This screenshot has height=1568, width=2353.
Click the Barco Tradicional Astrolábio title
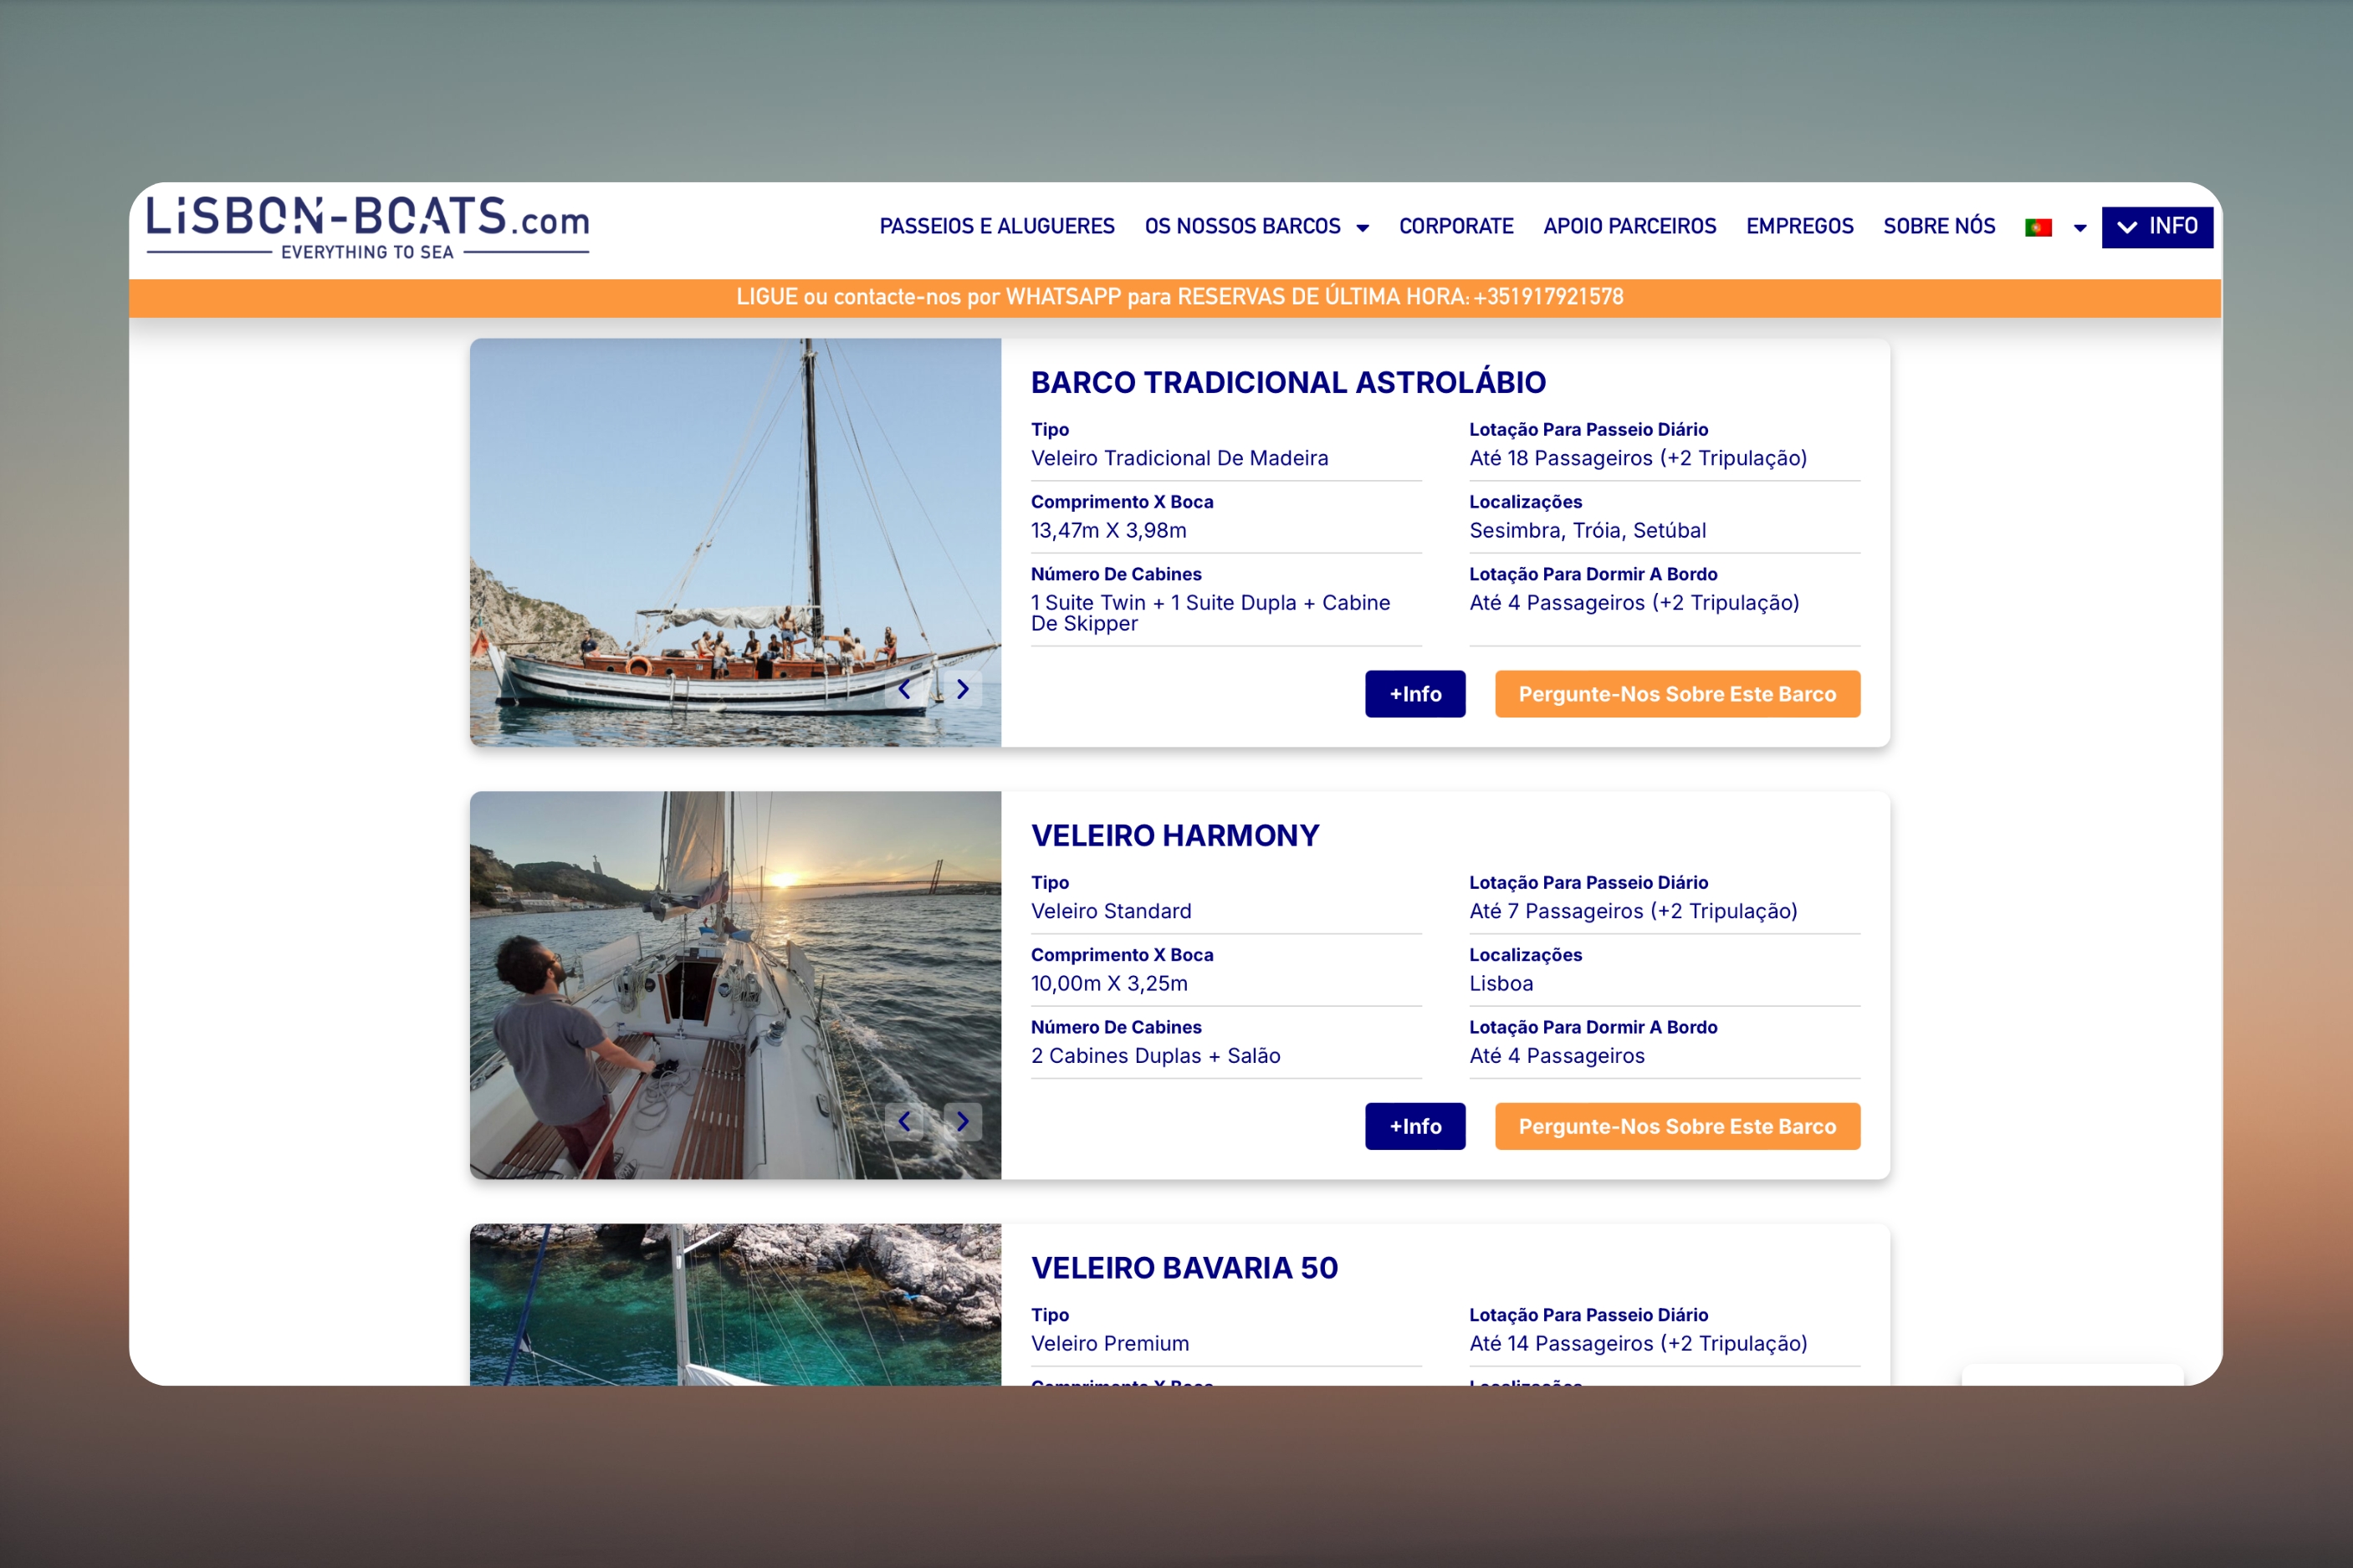pos(1288,382)
